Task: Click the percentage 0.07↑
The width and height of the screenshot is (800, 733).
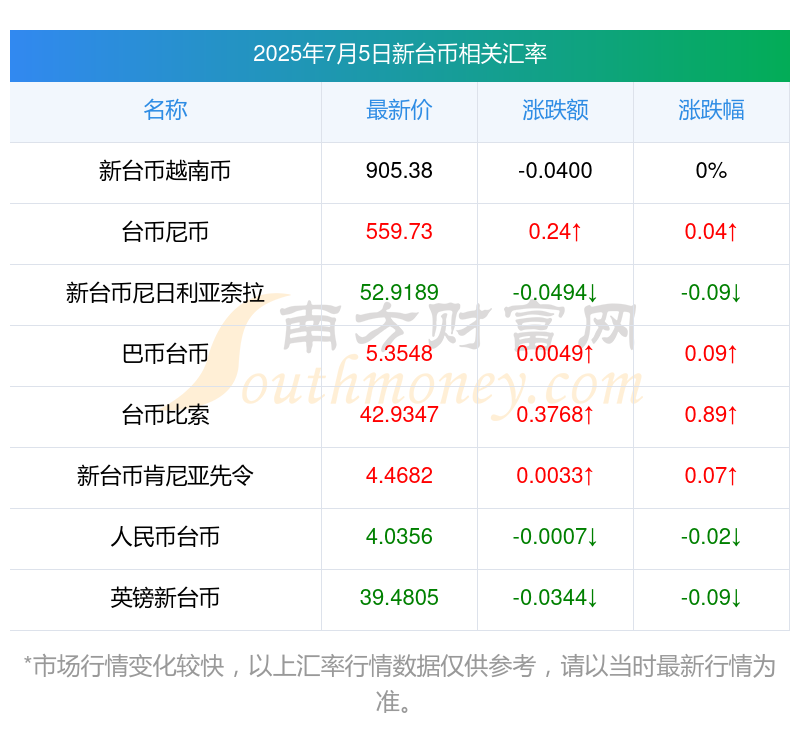Action: click(x=711, y=476)
